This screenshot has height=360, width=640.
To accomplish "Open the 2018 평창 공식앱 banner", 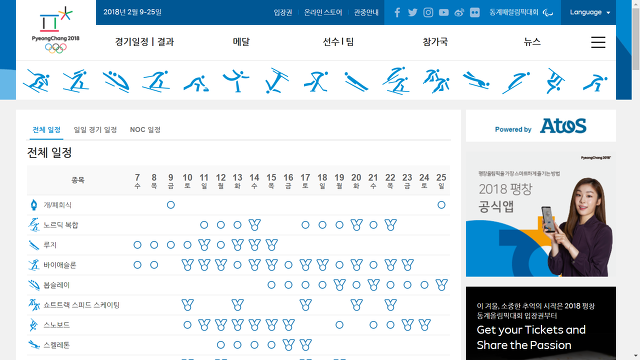I will click(541, 215).
